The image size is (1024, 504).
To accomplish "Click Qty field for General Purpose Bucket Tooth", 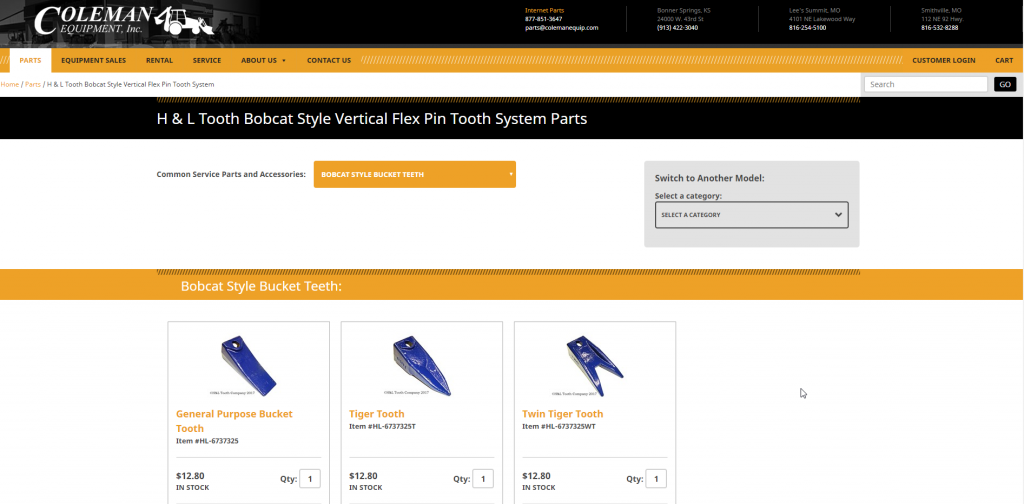I will (x=310, y=479).
